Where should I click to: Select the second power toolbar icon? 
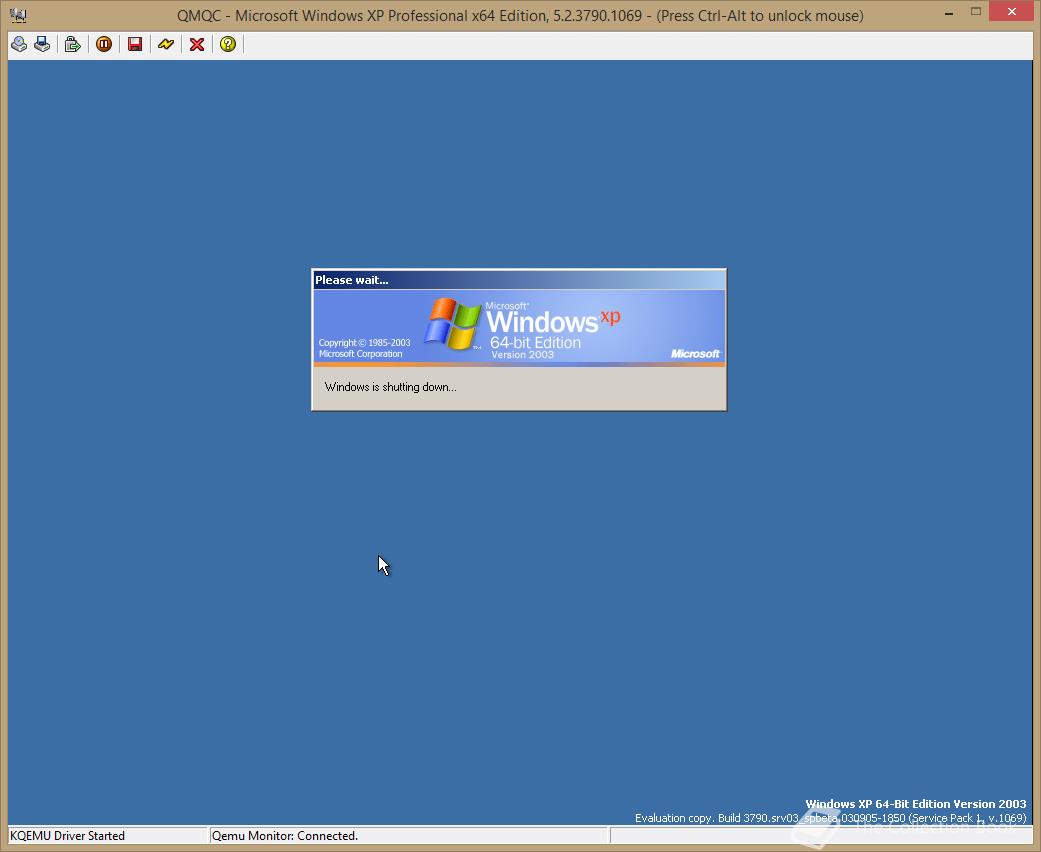[42, 44]
